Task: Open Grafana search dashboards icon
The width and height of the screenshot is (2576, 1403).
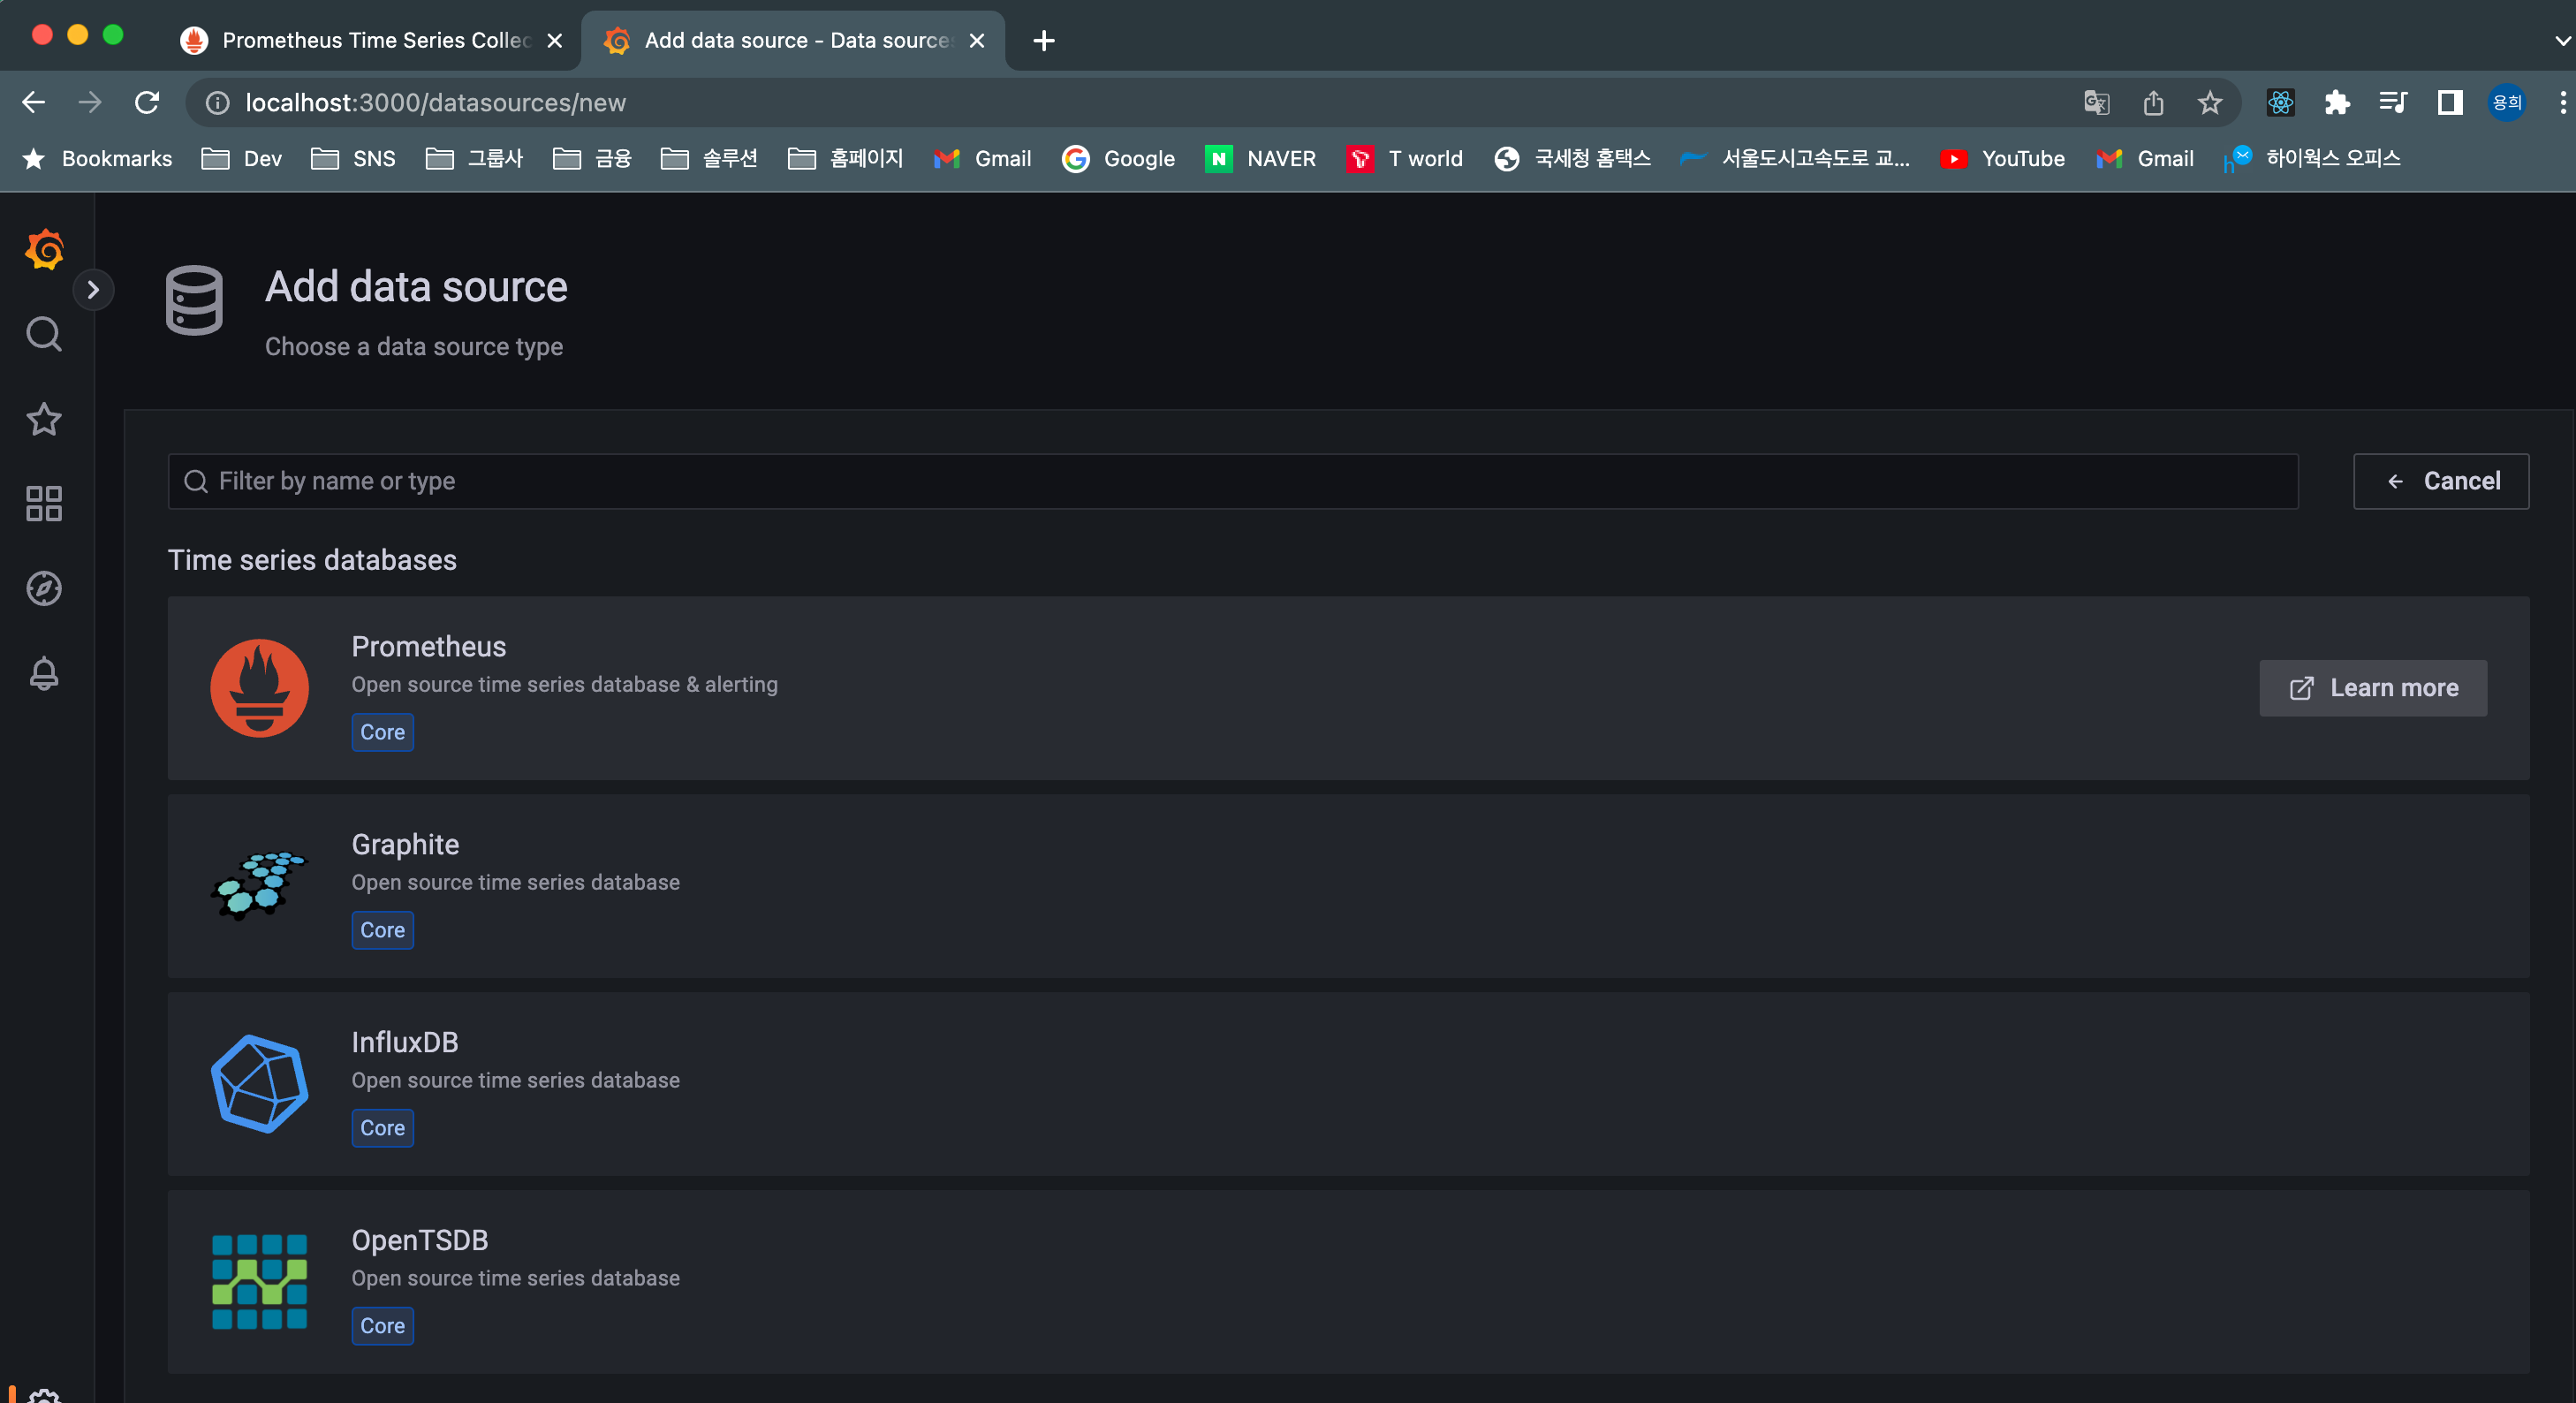Action: (44, 334)
